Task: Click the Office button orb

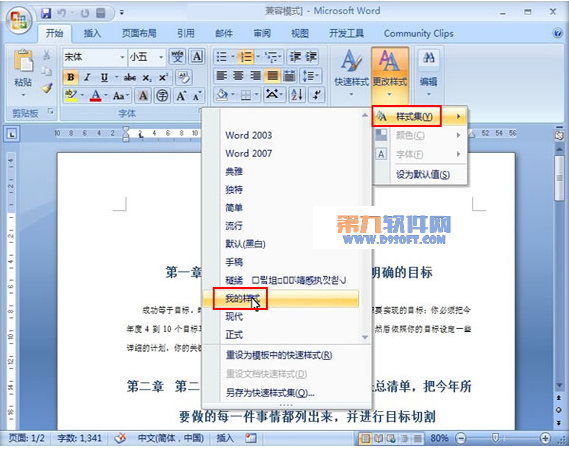Action: coord(19,20)
